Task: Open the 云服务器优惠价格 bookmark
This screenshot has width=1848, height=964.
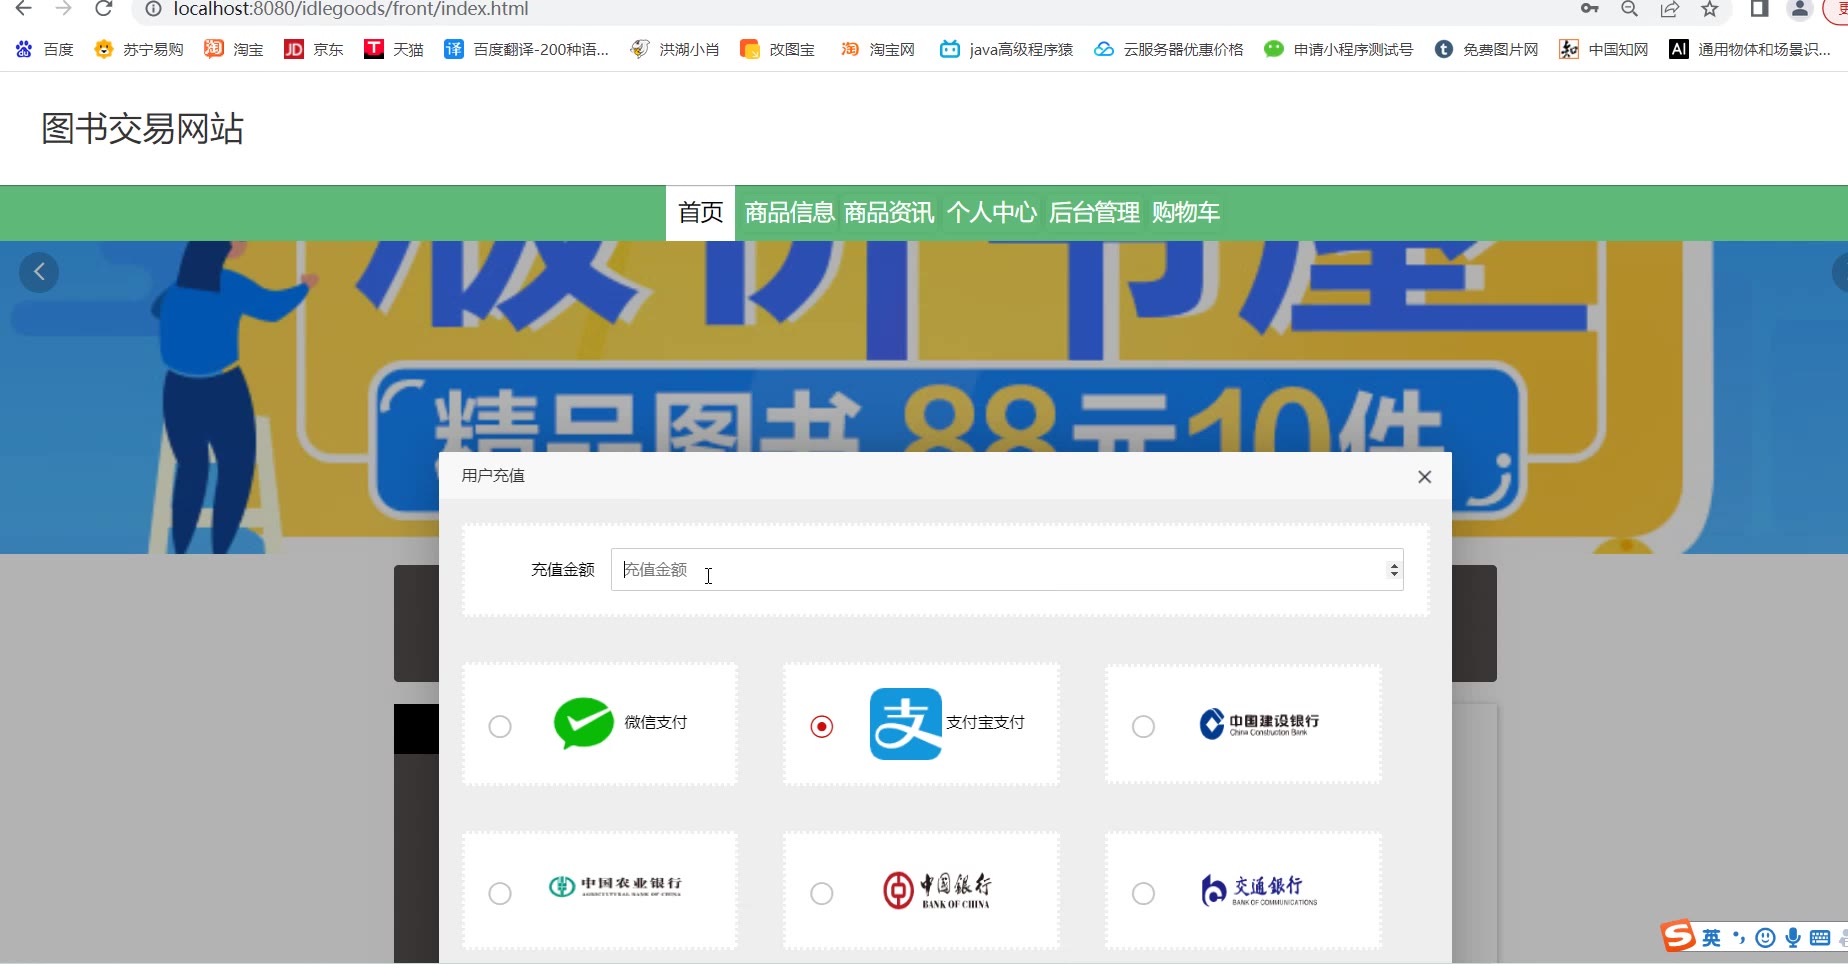Action: [x=1169, y=49]
